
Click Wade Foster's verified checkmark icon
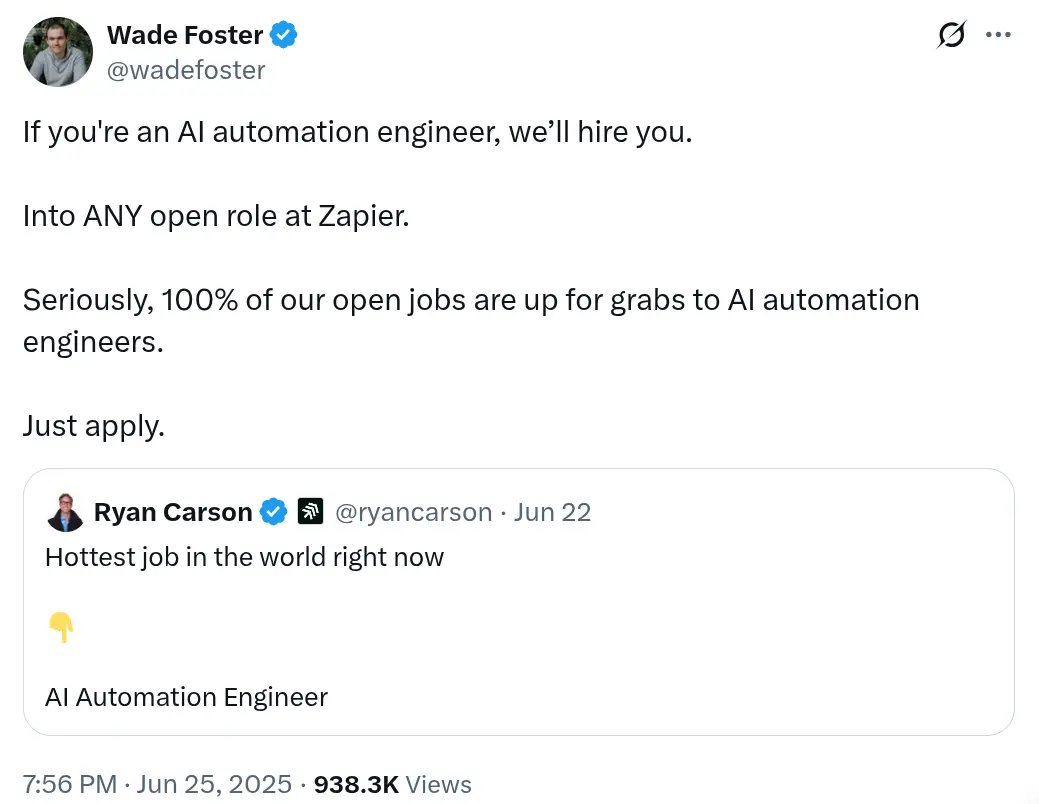(x=283, y=34)
